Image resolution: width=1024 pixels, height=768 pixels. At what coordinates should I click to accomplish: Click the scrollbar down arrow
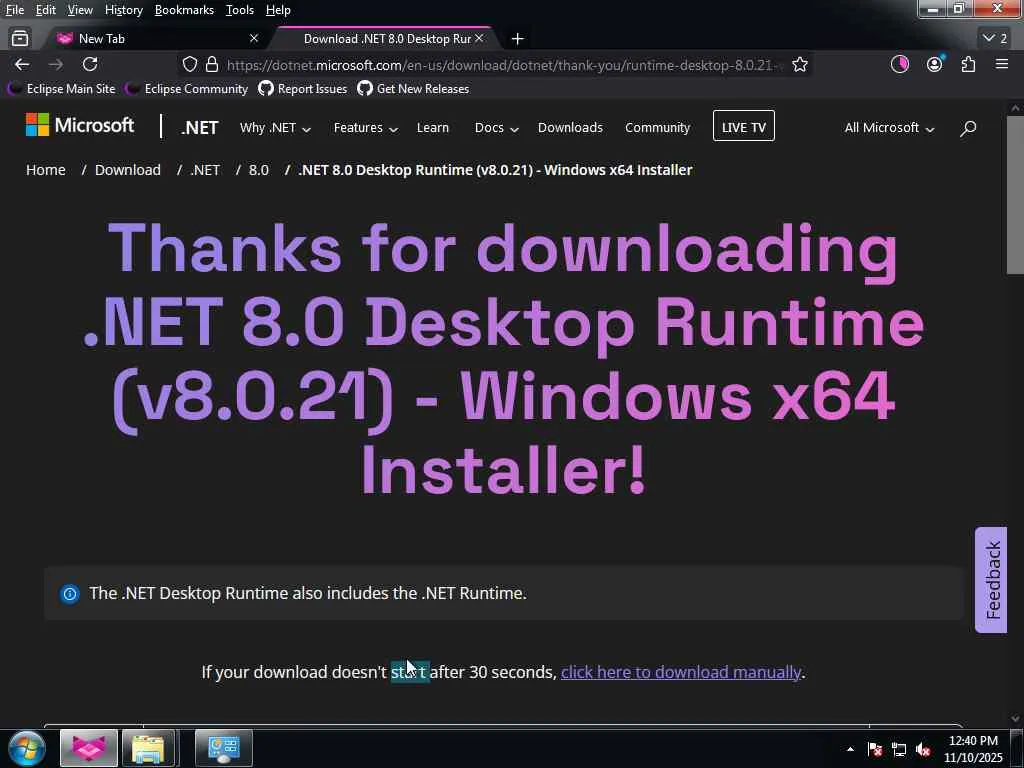(1016, 718)
